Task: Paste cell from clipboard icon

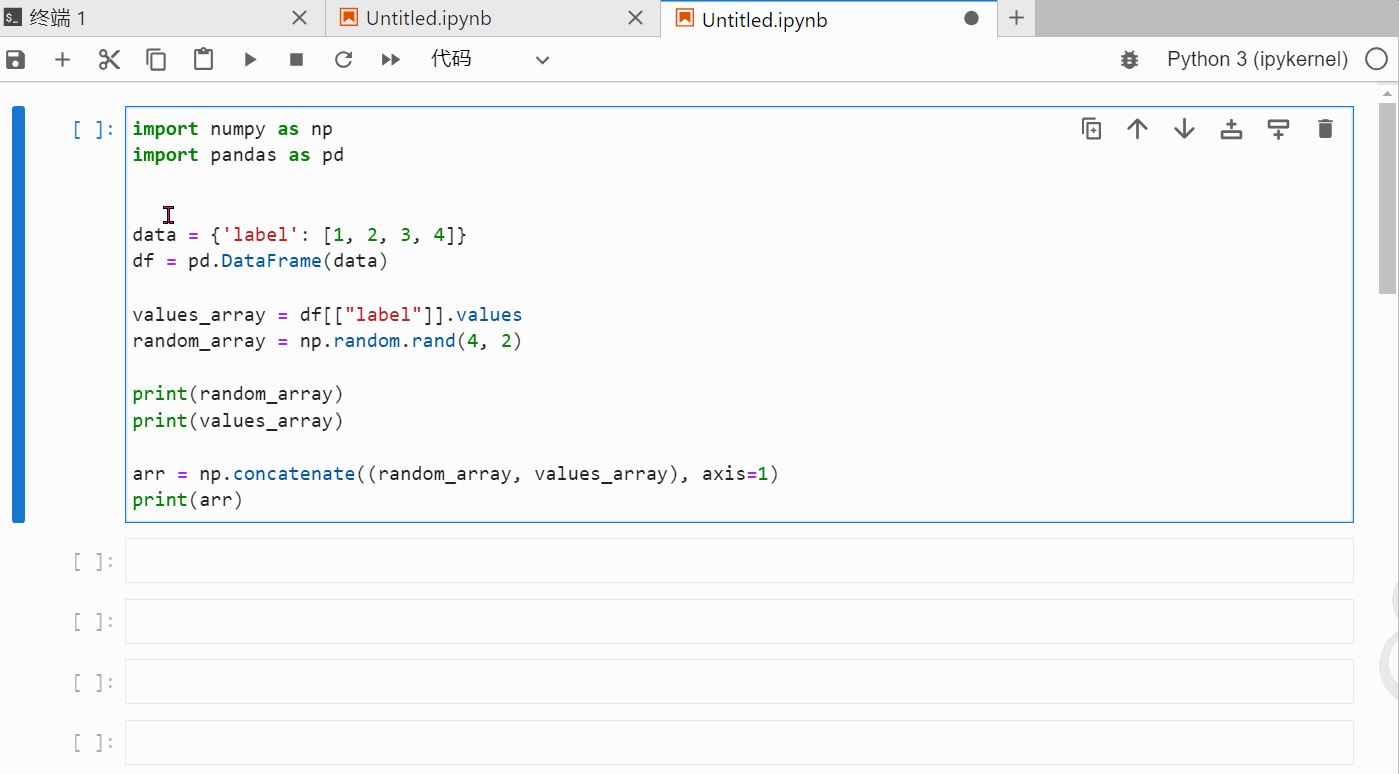Action: (203, 60)
